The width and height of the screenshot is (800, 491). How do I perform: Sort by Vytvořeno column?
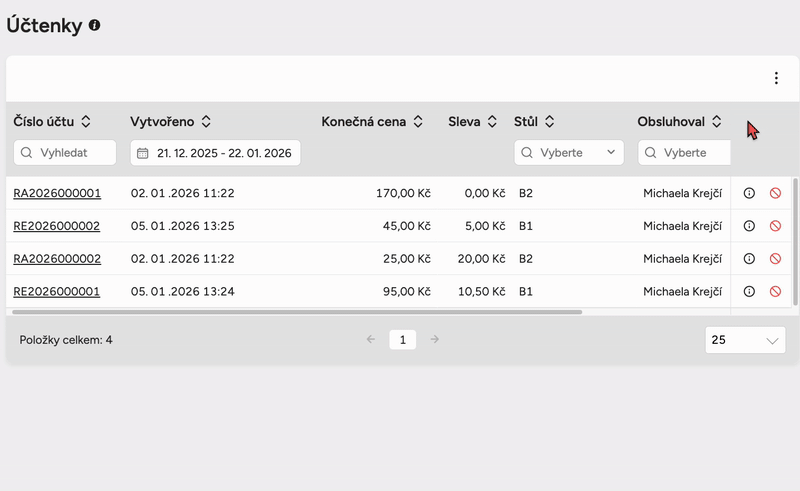coord(206,122)
